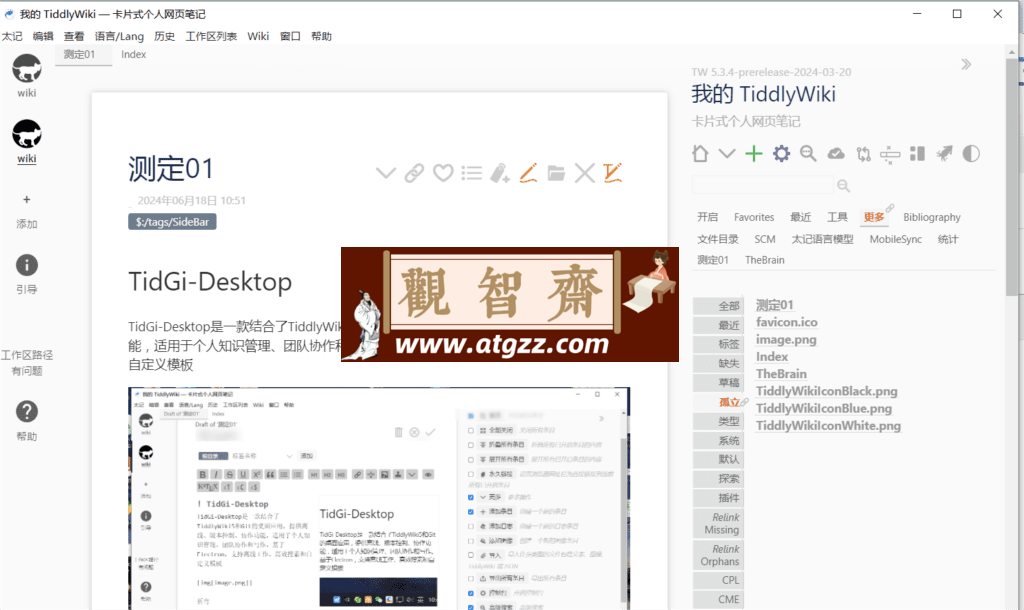The width and height of the screenshot is (1024, 610).
Task: Switch to the Index story tab
Action: tap(133, 54)
